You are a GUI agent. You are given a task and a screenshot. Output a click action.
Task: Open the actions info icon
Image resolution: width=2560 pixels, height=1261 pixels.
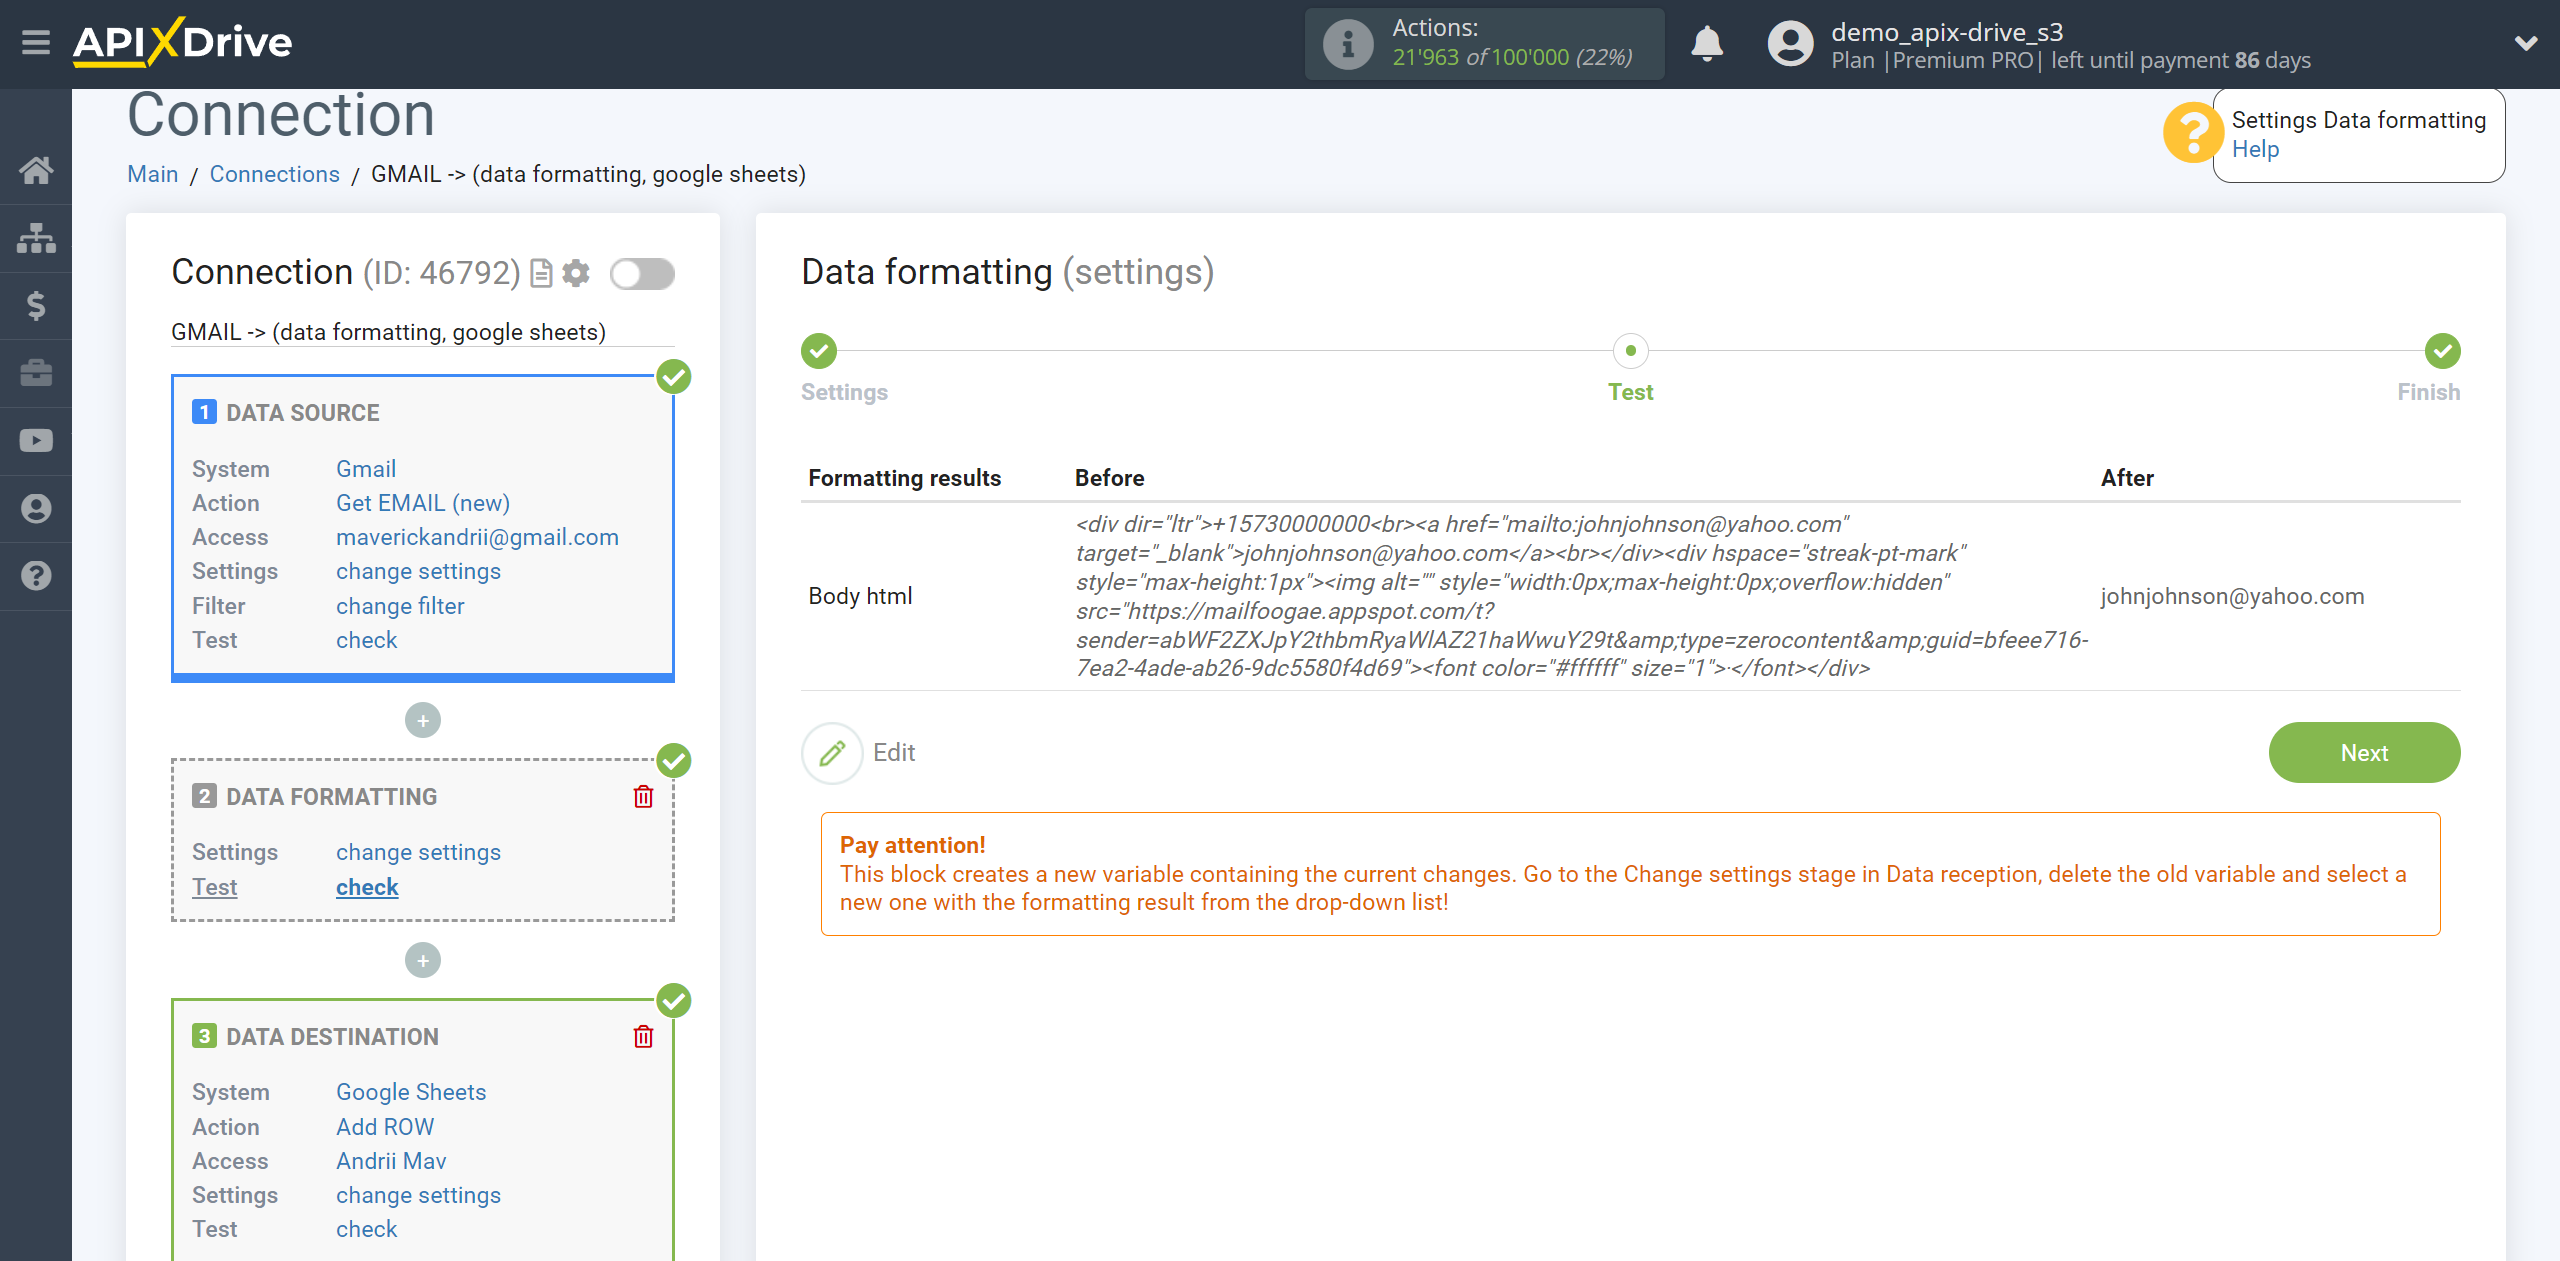pos(1347,44)
